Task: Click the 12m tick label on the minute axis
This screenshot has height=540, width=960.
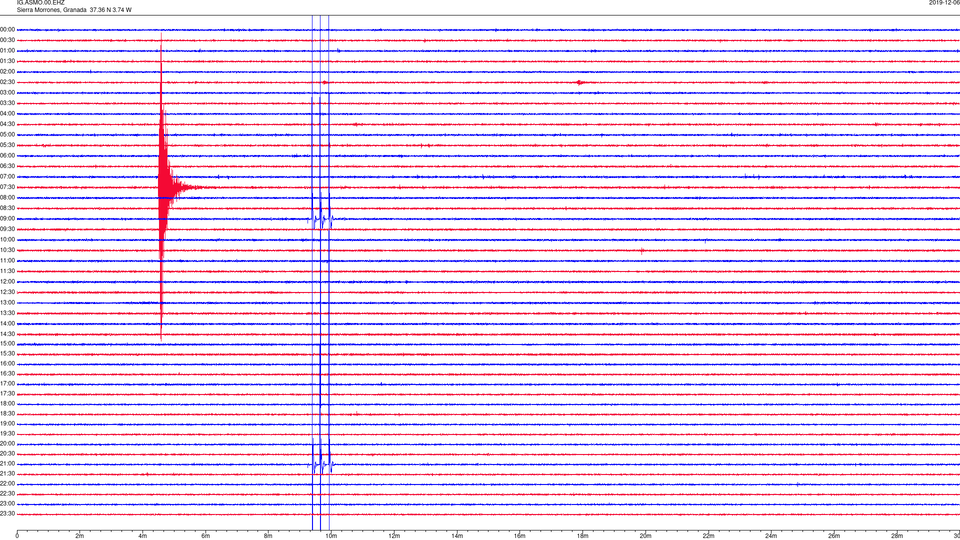Action: 394,536
